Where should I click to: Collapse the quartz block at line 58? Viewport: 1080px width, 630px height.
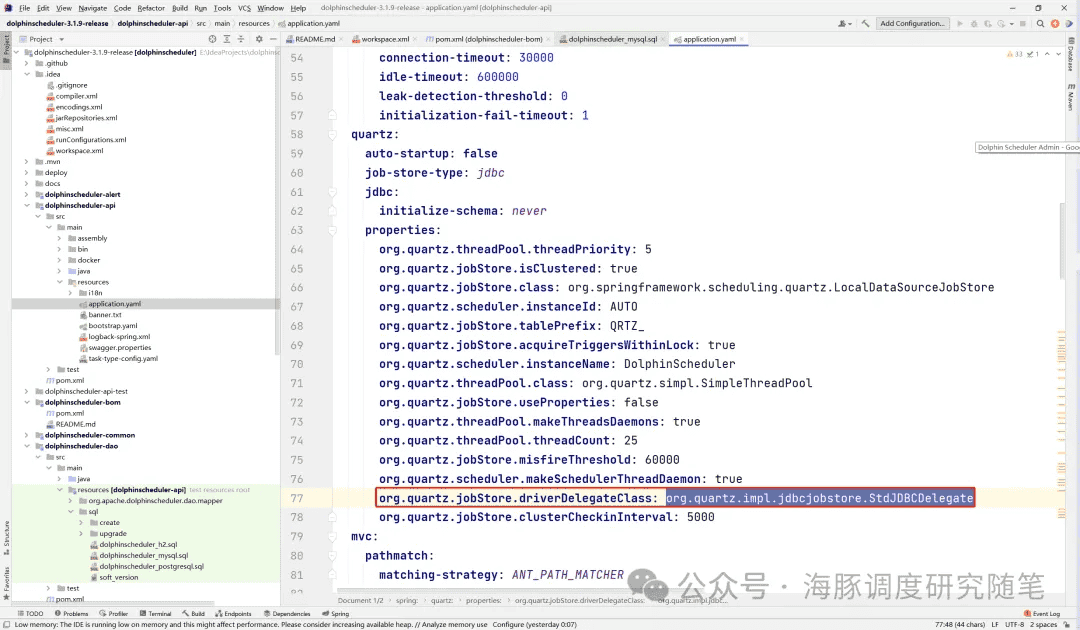pyautogui.click(x=333, y=134)
